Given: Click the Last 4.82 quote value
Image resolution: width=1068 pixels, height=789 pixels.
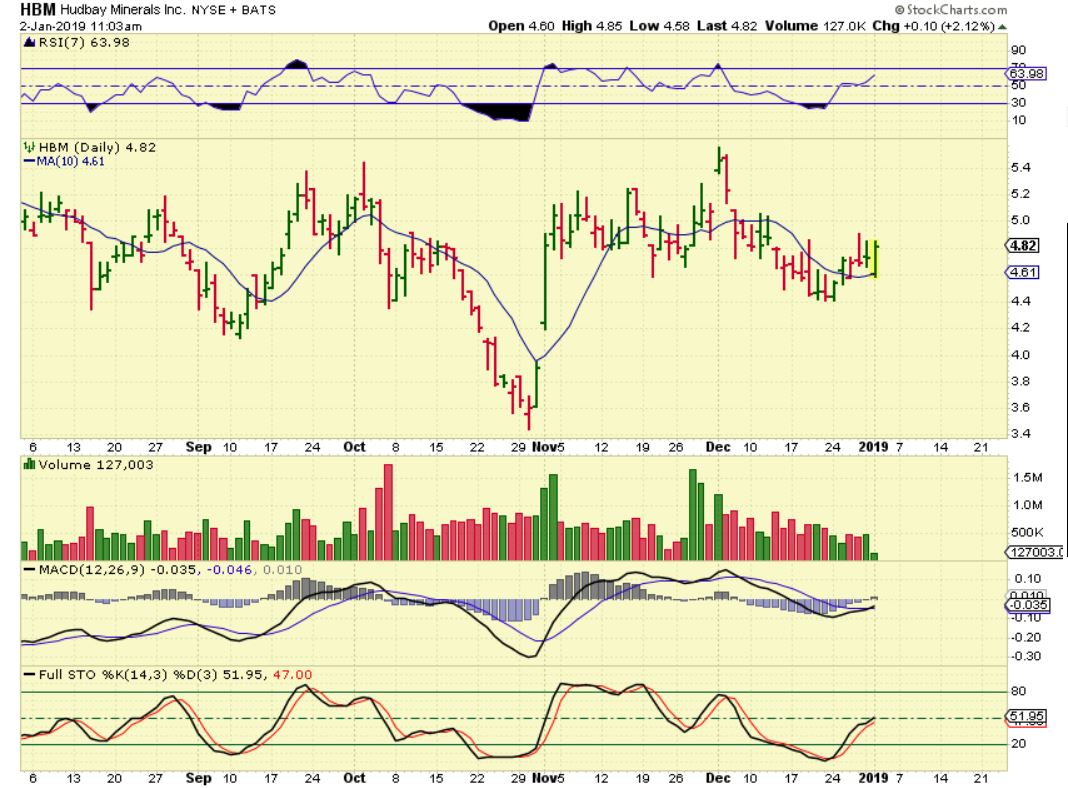Looking at the screenshot, I should [727, 26].
